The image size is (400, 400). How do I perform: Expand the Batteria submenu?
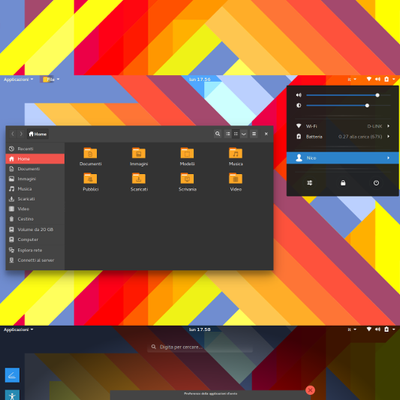pyautogui.click(x=343, y=137)
